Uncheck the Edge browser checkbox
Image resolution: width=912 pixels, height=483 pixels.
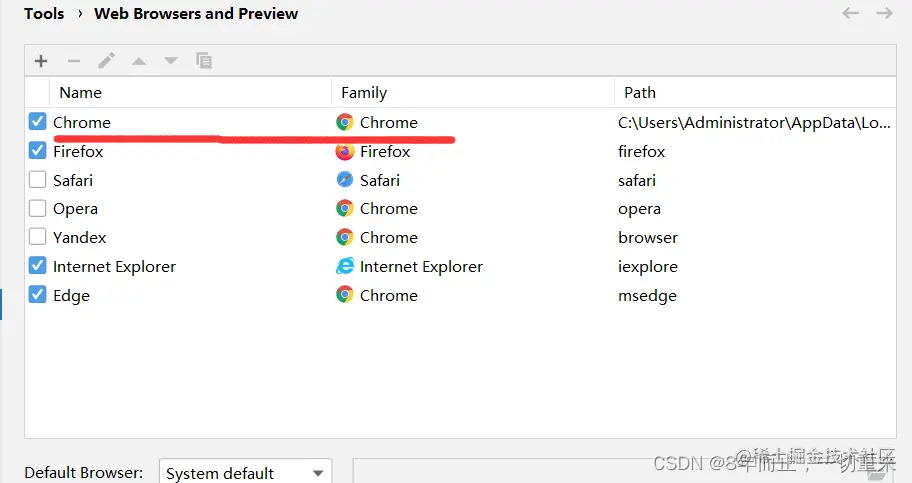(x=37, y=294)
